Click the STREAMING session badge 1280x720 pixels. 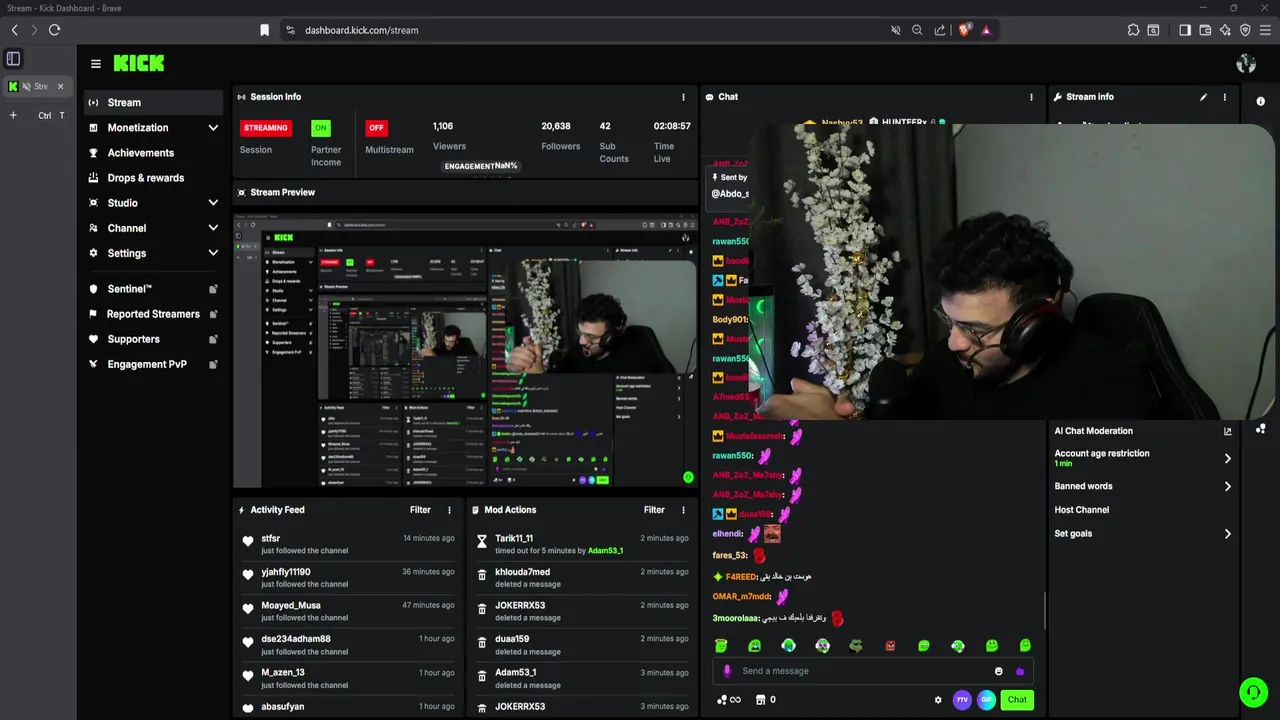point(266,128)
